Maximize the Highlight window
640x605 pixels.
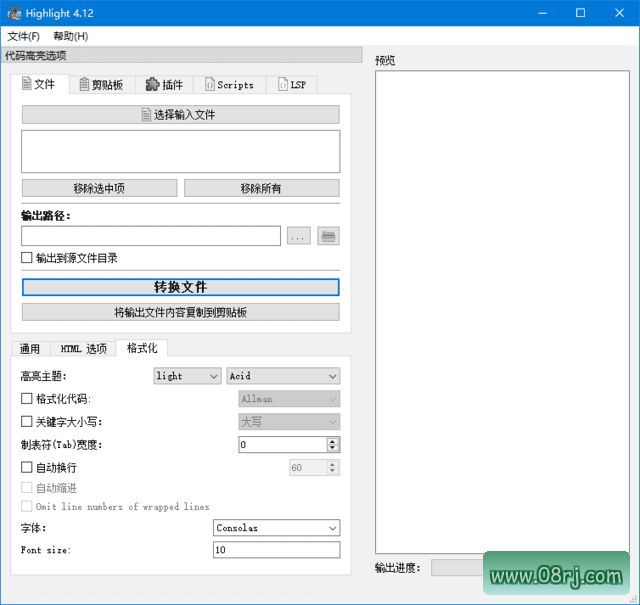tap(580, 13)
